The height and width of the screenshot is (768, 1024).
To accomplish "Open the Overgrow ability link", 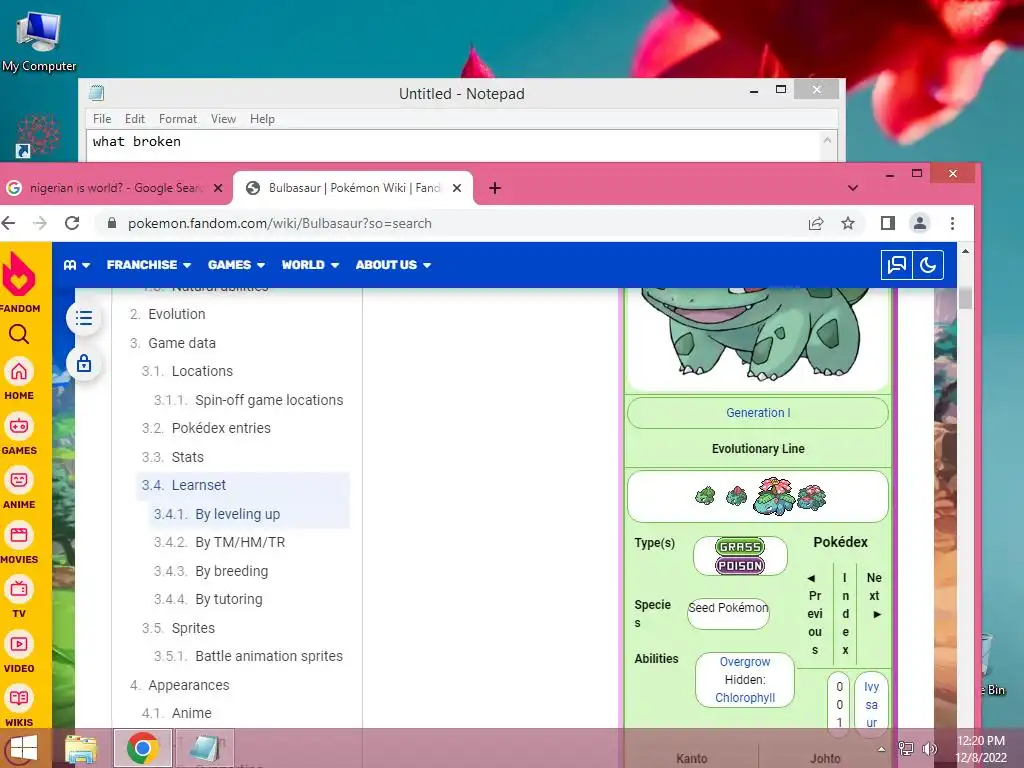I will tap(744, 662).
